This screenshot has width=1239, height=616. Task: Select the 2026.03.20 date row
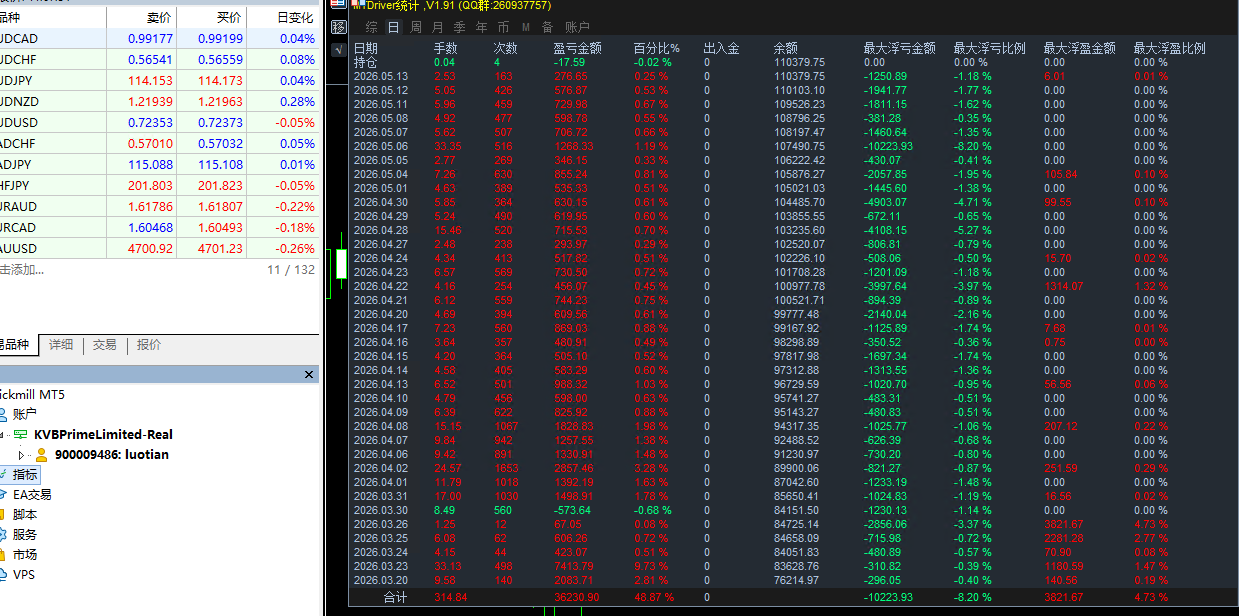[381, 580]
